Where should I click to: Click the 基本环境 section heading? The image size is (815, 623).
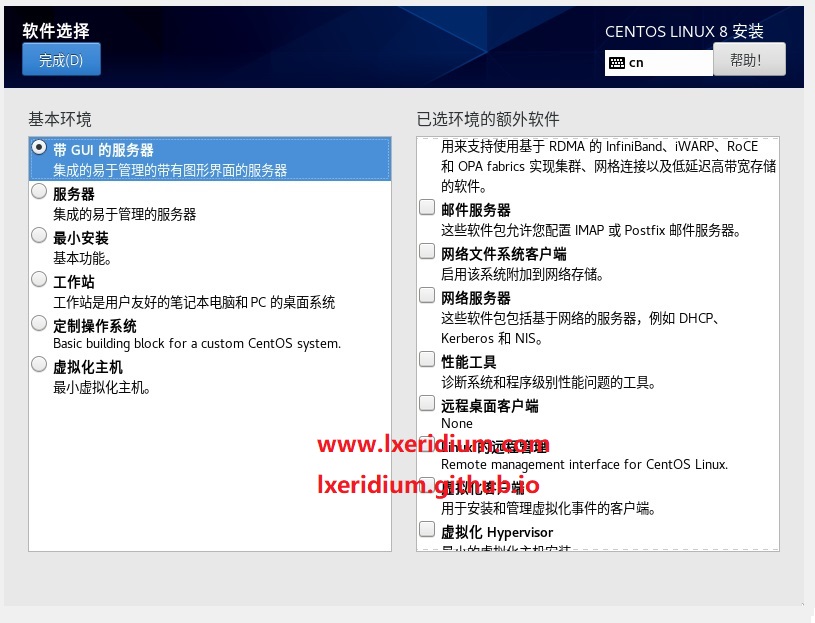point(60,120)
